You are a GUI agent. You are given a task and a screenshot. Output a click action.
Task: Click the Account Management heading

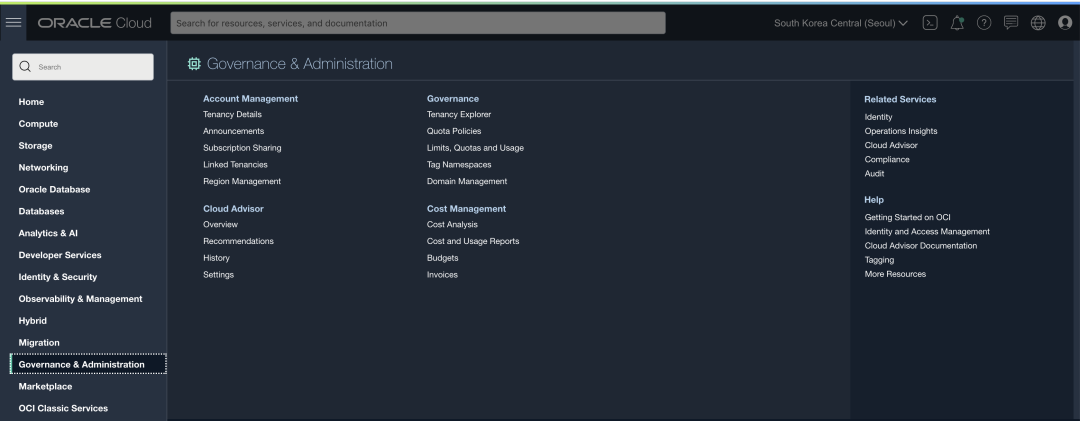251,99
